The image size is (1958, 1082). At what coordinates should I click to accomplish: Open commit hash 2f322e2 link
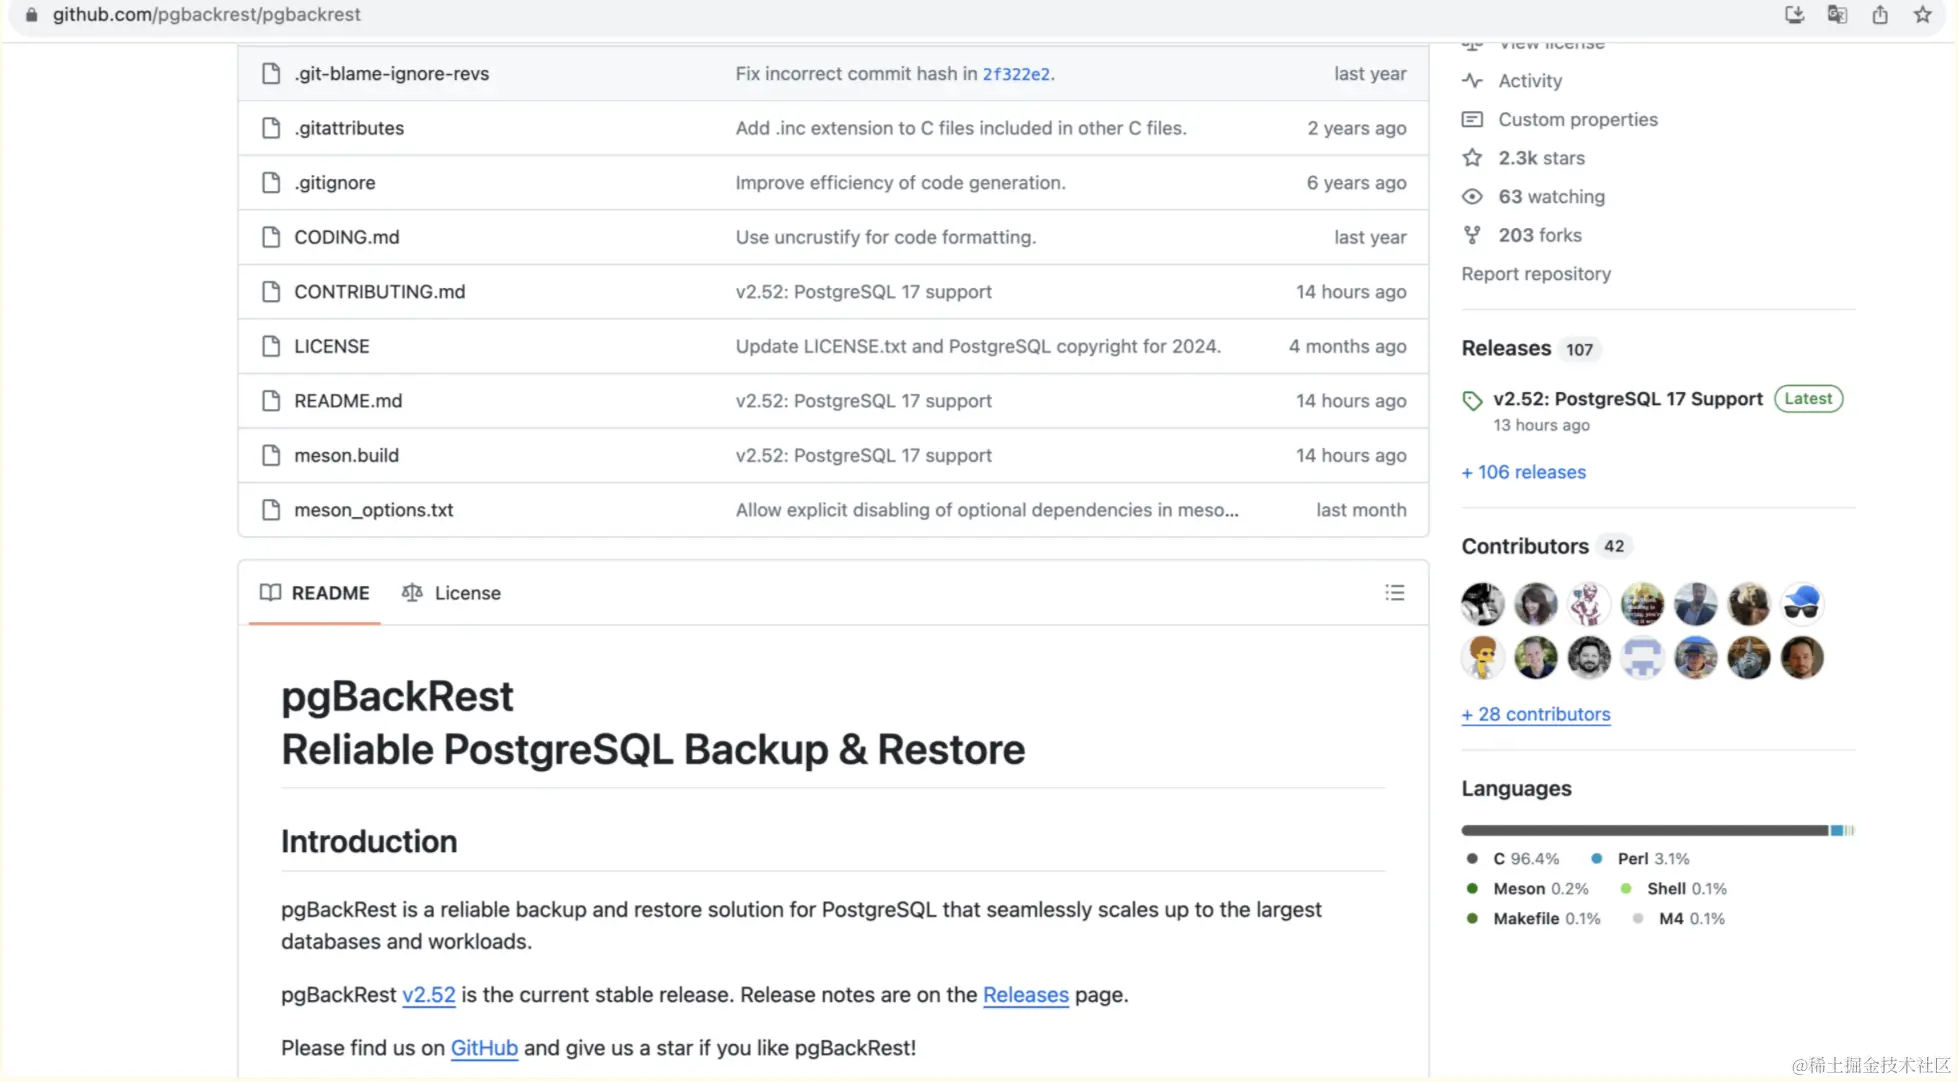[1015, 74]
